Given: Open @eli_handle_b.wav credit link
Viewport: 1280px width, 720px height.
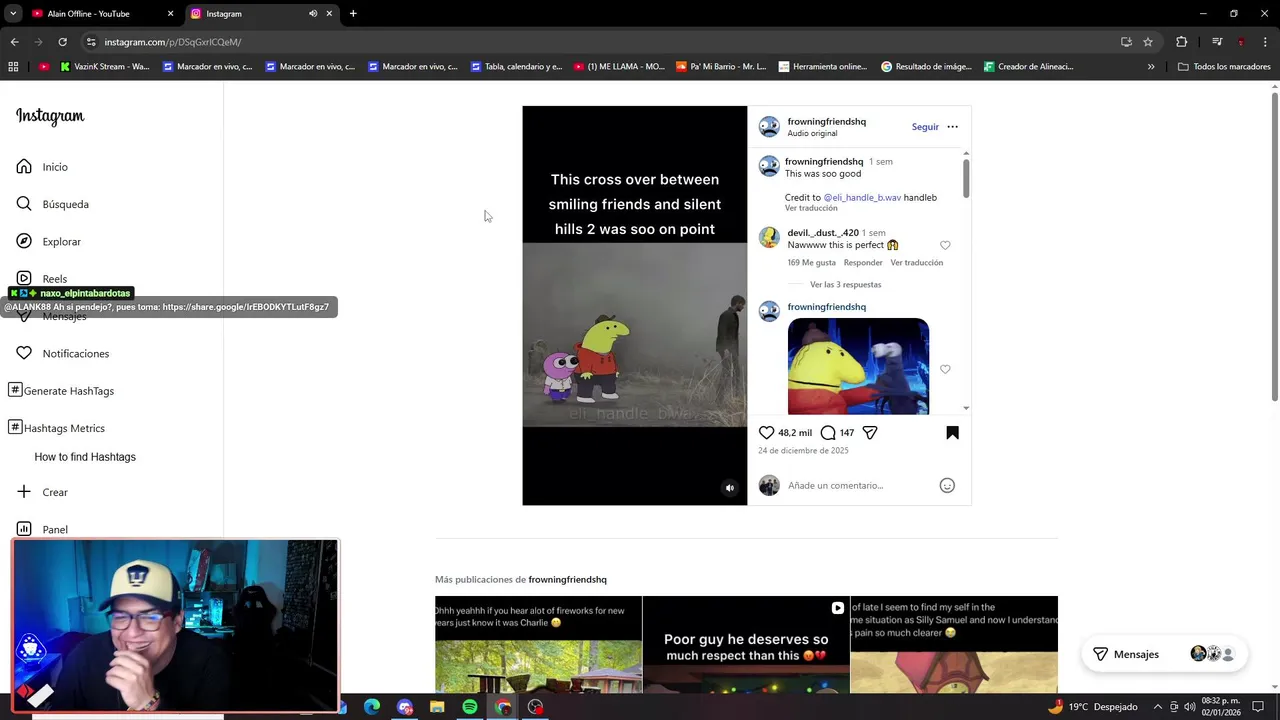Looking at the screenshot, I should point(862,198).
